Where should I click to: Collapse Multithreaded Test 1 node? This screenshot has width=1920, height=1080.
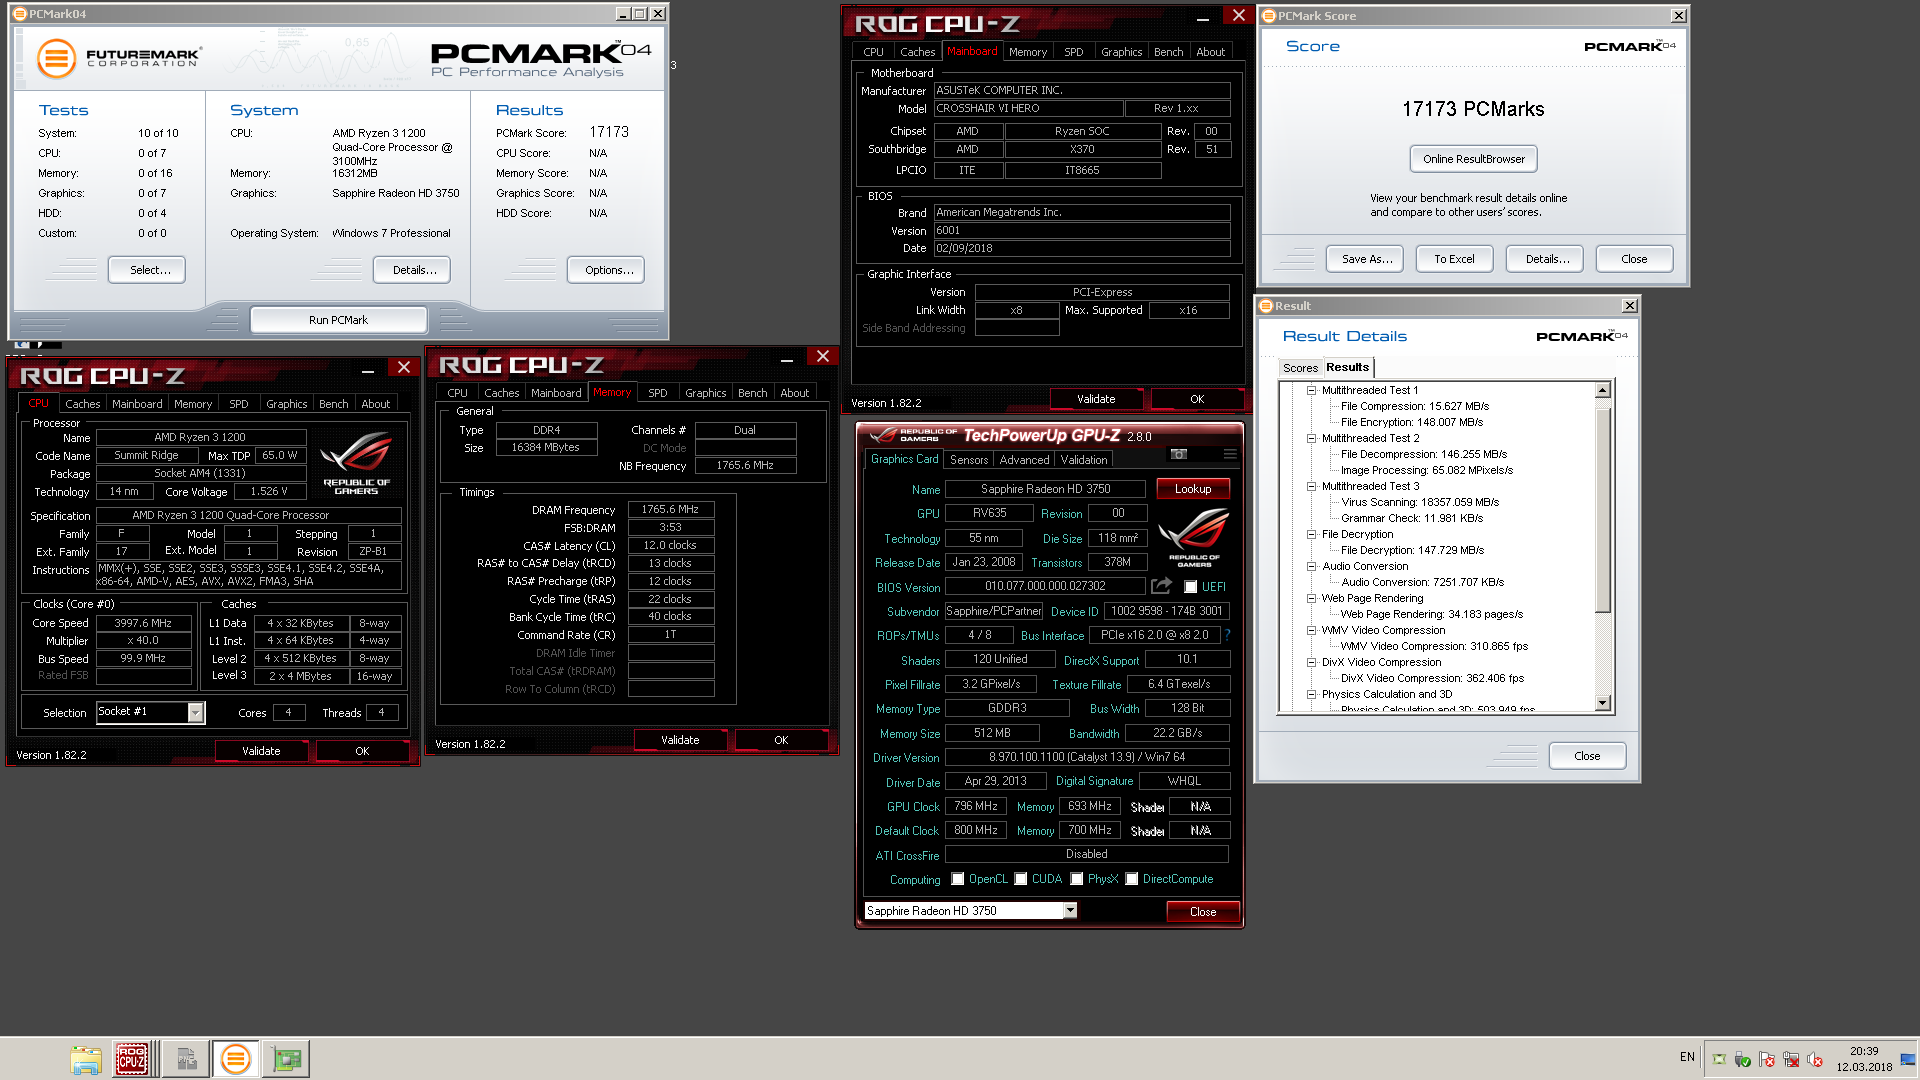coord(1311,390)
